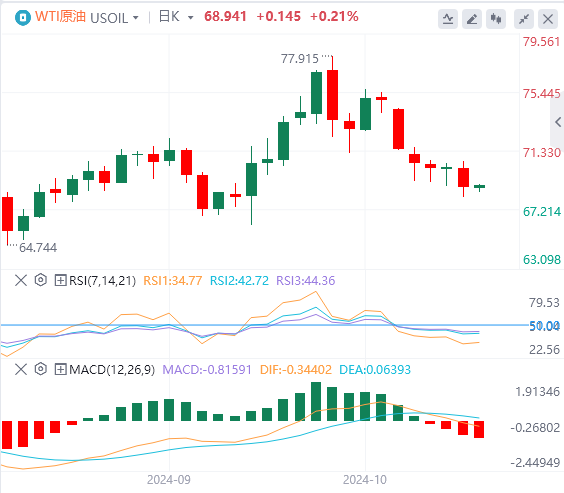Click the MACD:-0.81591 value
This screenshot has width=564, height=493.
[x=207, y=370]
